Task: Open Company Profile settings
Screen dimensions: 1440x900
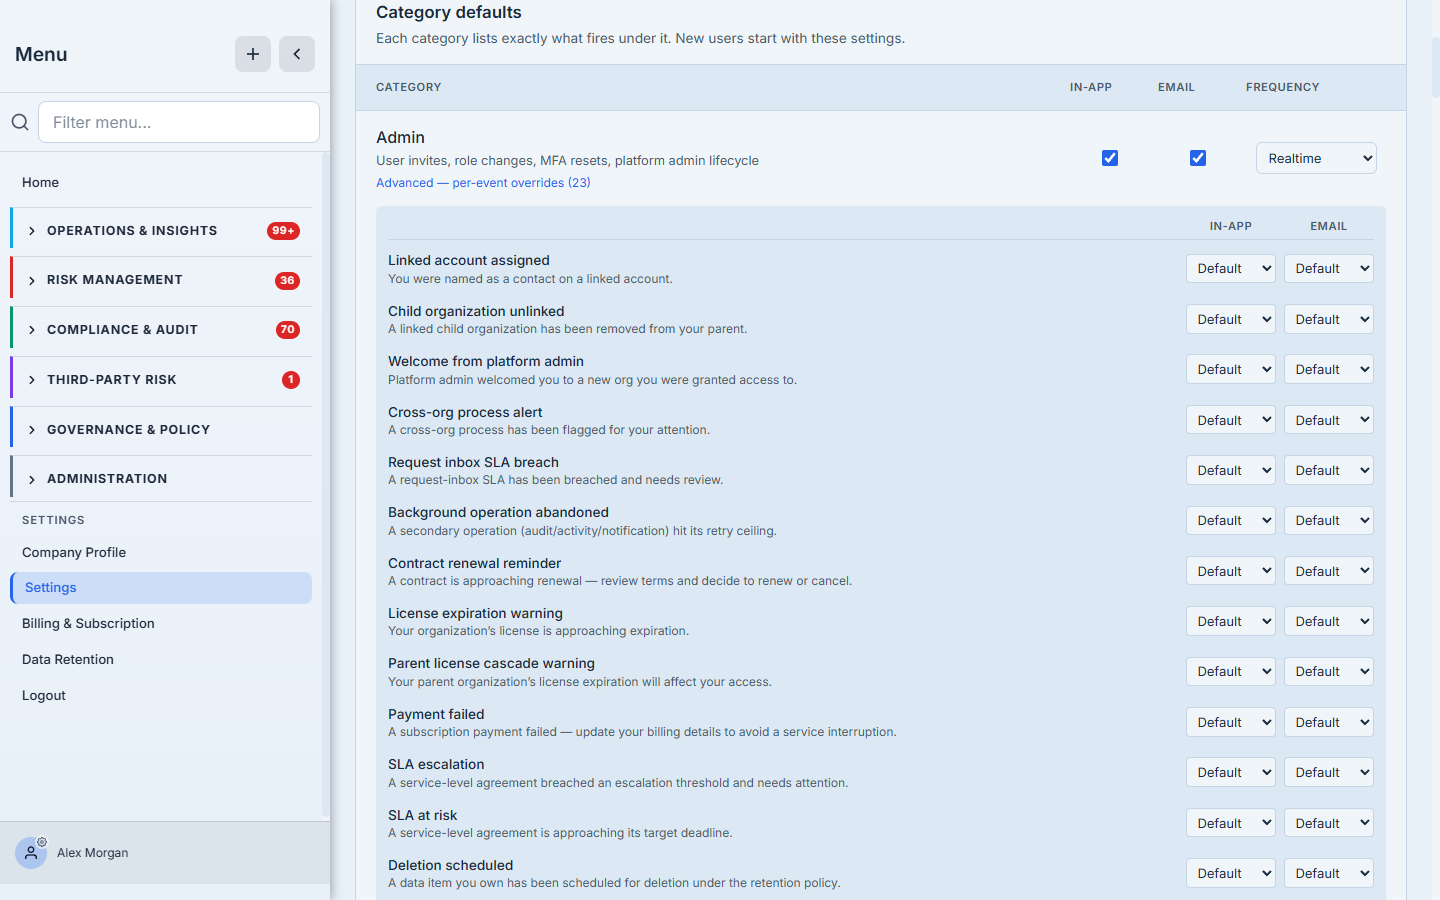Action: click(x=161, y=552)
